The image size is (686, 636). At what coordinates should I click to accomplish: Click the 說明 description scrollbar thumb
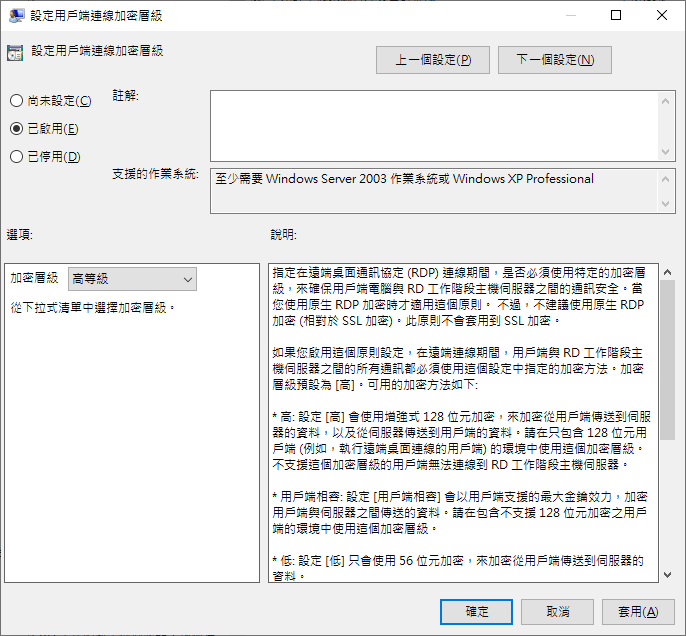click(x=667, y=360)
